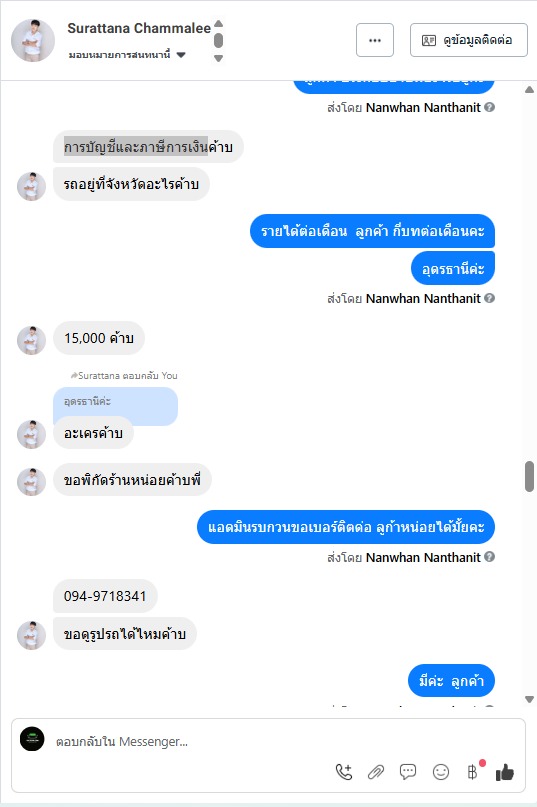Image resolution: width=537 pixels, height=807 pixels.
Task: Open the three-dots more options button
Action: 375,40
